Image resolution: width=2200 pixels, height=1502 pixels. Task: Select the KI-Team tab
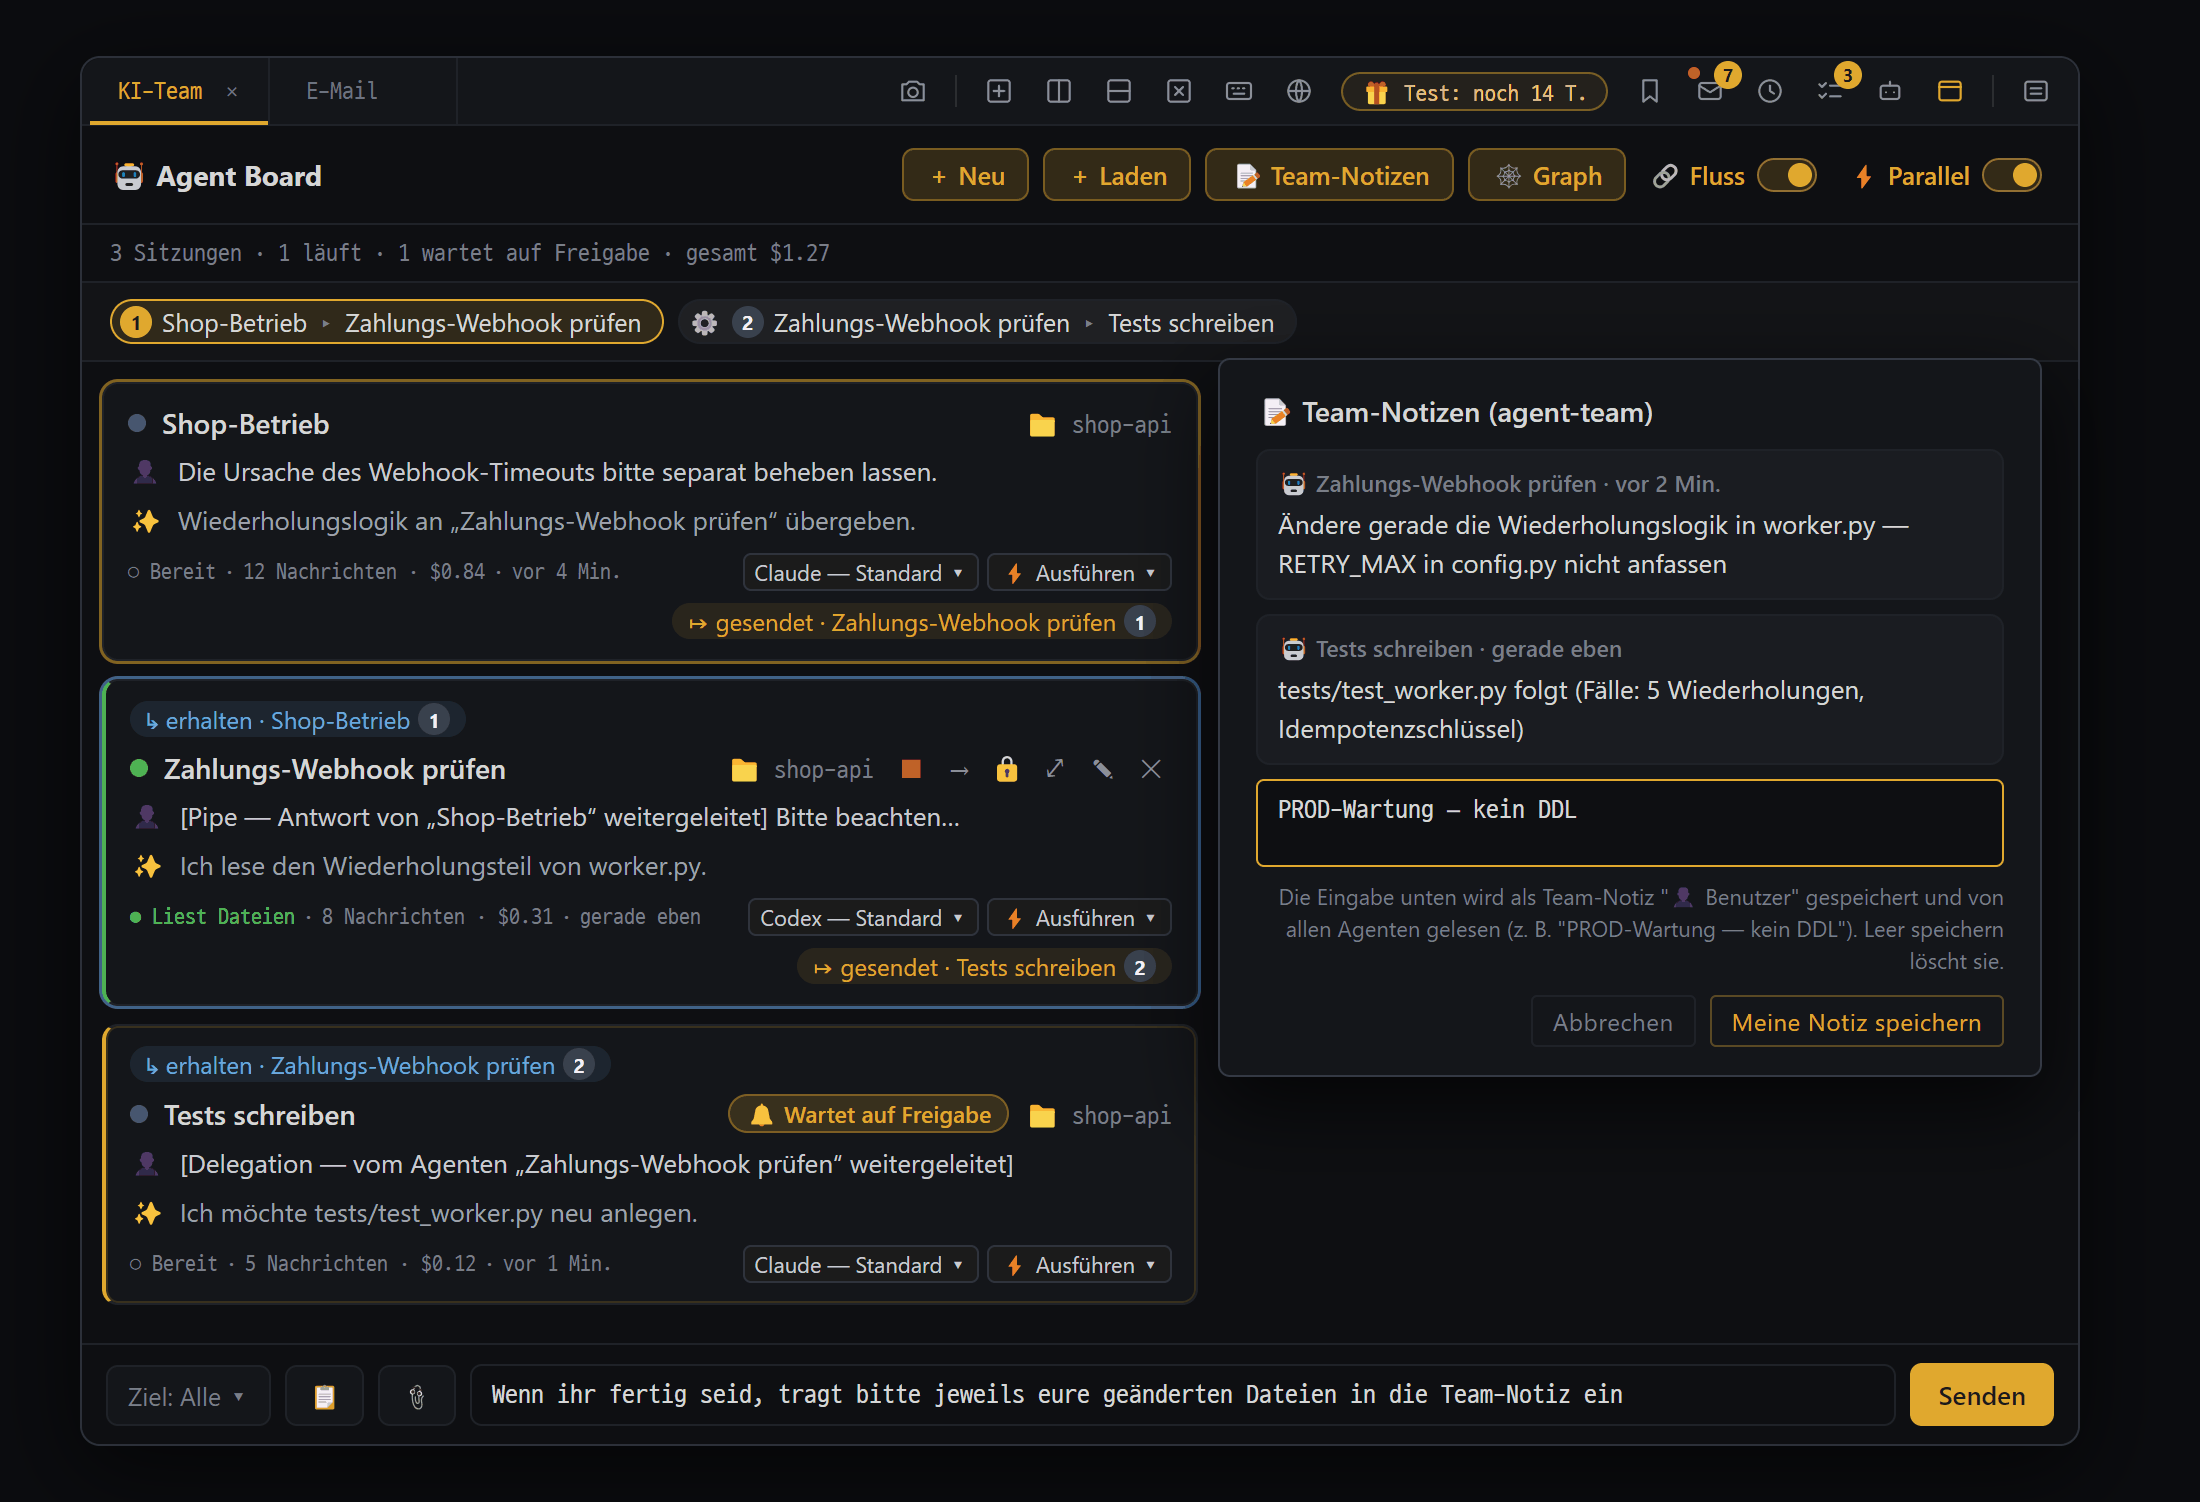click(160, 91)
